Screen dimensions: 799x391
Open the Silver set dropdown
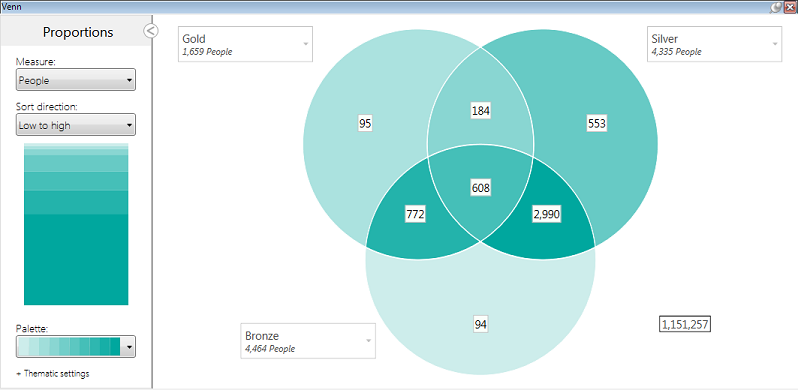[x=714, y=44]
